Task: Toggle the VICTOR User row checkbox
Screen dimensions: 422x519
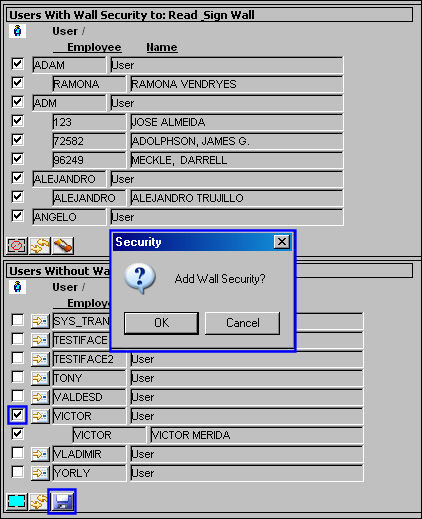Action: pyautogui.click(x=17, y=415)
